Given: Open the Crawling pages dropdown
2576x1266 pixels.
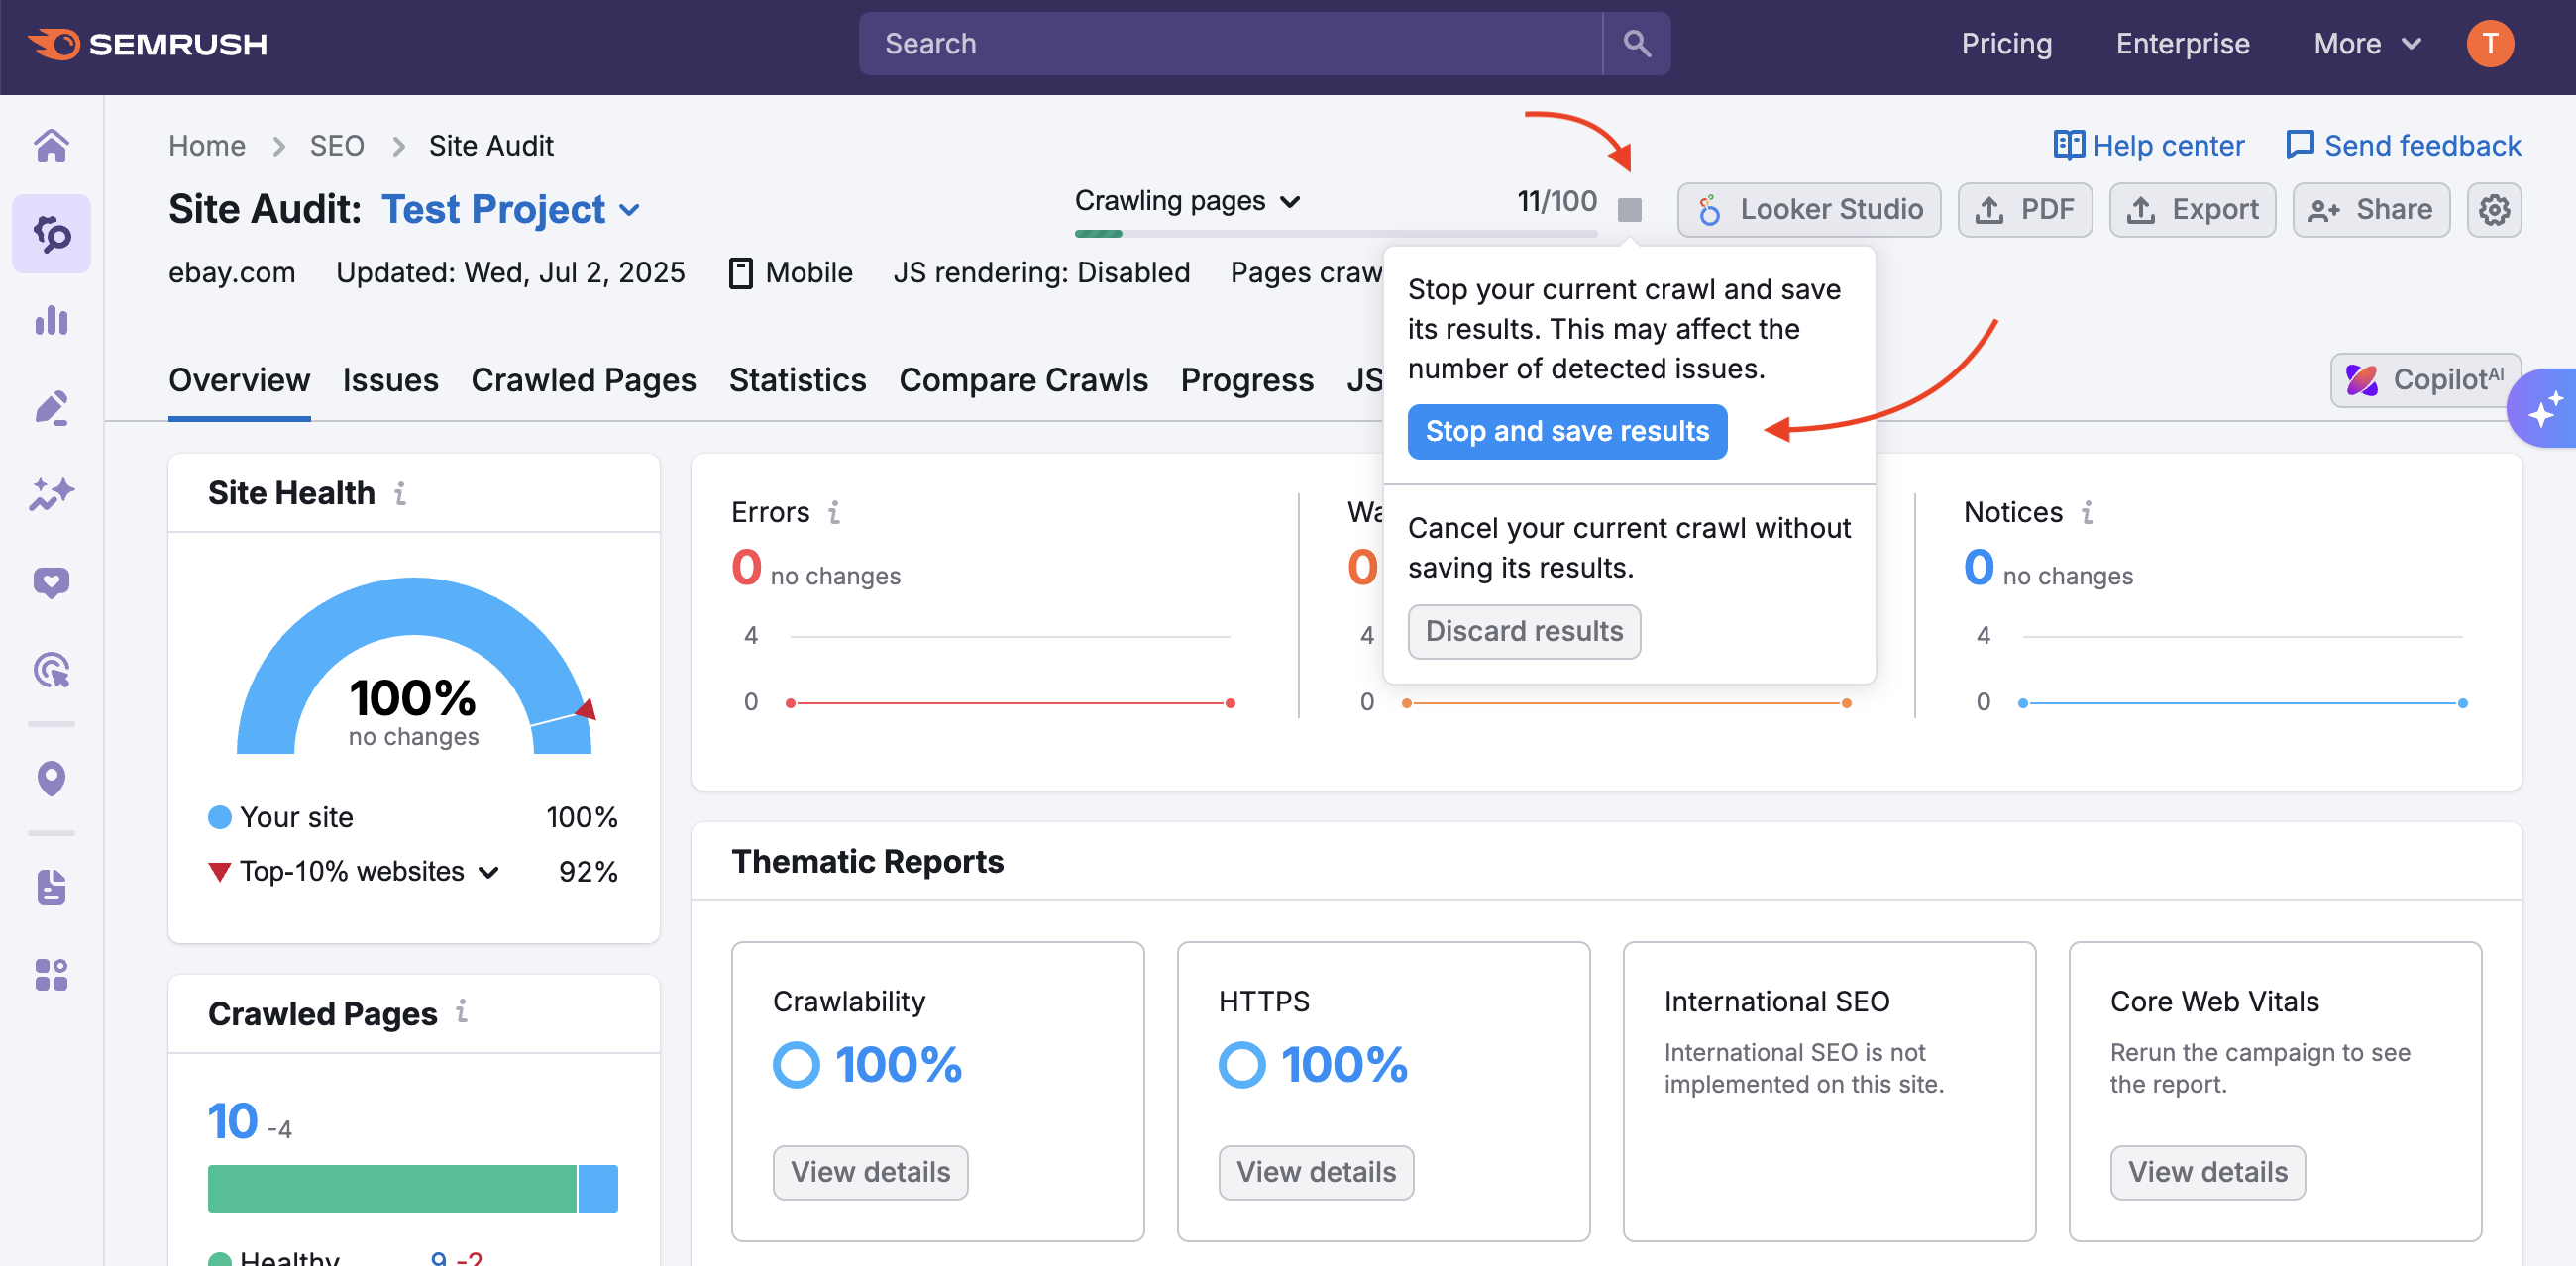Looking at the screenshot, I should point(1188,200).
